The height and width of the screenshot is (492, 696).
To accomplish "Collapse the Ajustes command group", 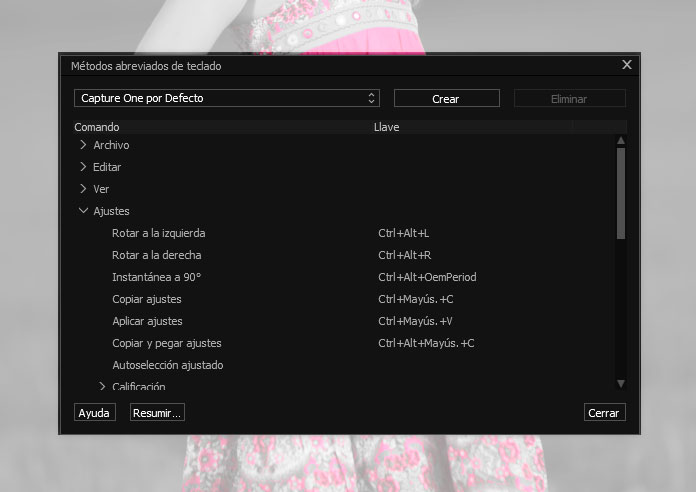I will pyautogui.click(x=83, y=211).
